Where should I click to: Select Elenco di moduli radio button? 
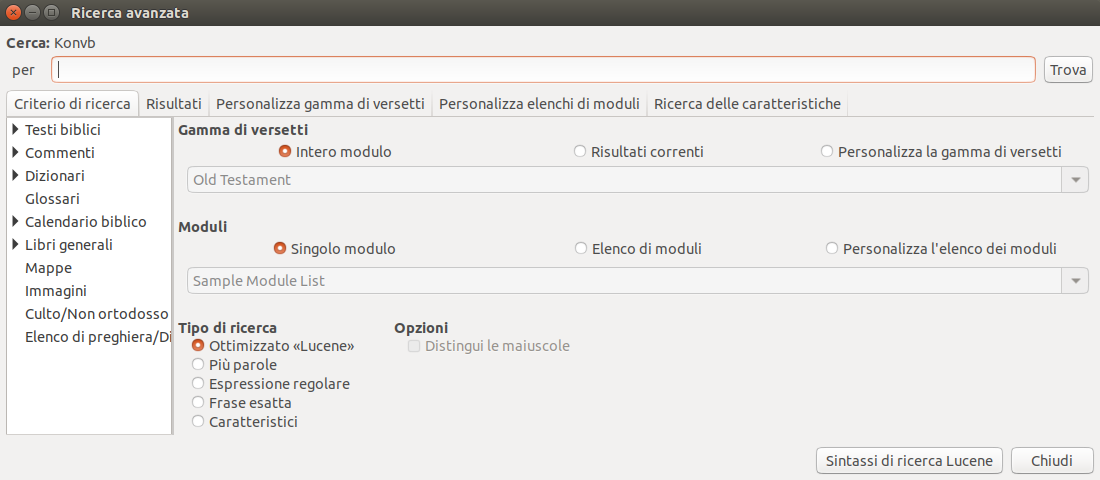(x=580, y=248)
